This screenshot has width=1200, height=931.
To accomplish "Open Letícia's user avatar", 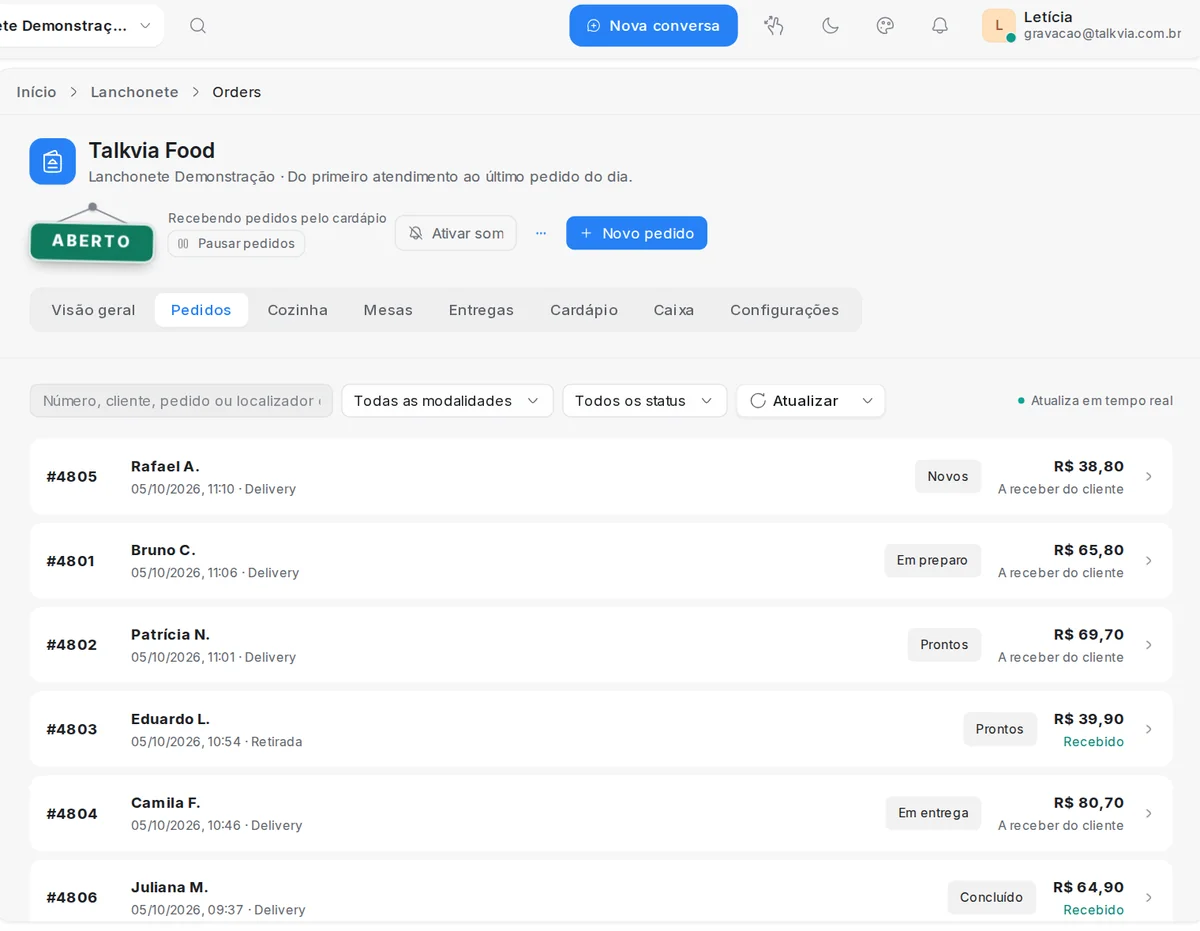I will 999,26.
